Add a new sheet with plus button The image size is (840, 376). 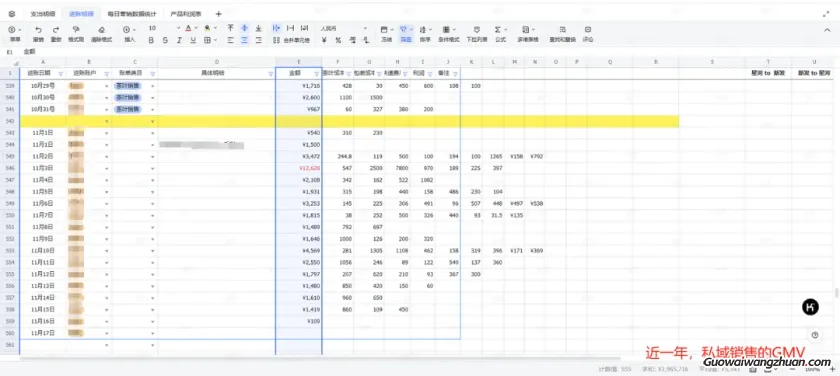tap(219, 14)
